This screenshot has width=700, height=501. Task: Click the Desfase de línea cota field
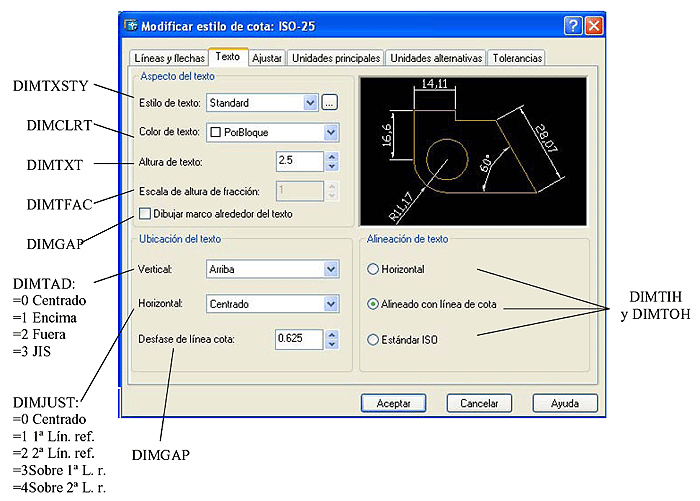[x=299, y=339]
